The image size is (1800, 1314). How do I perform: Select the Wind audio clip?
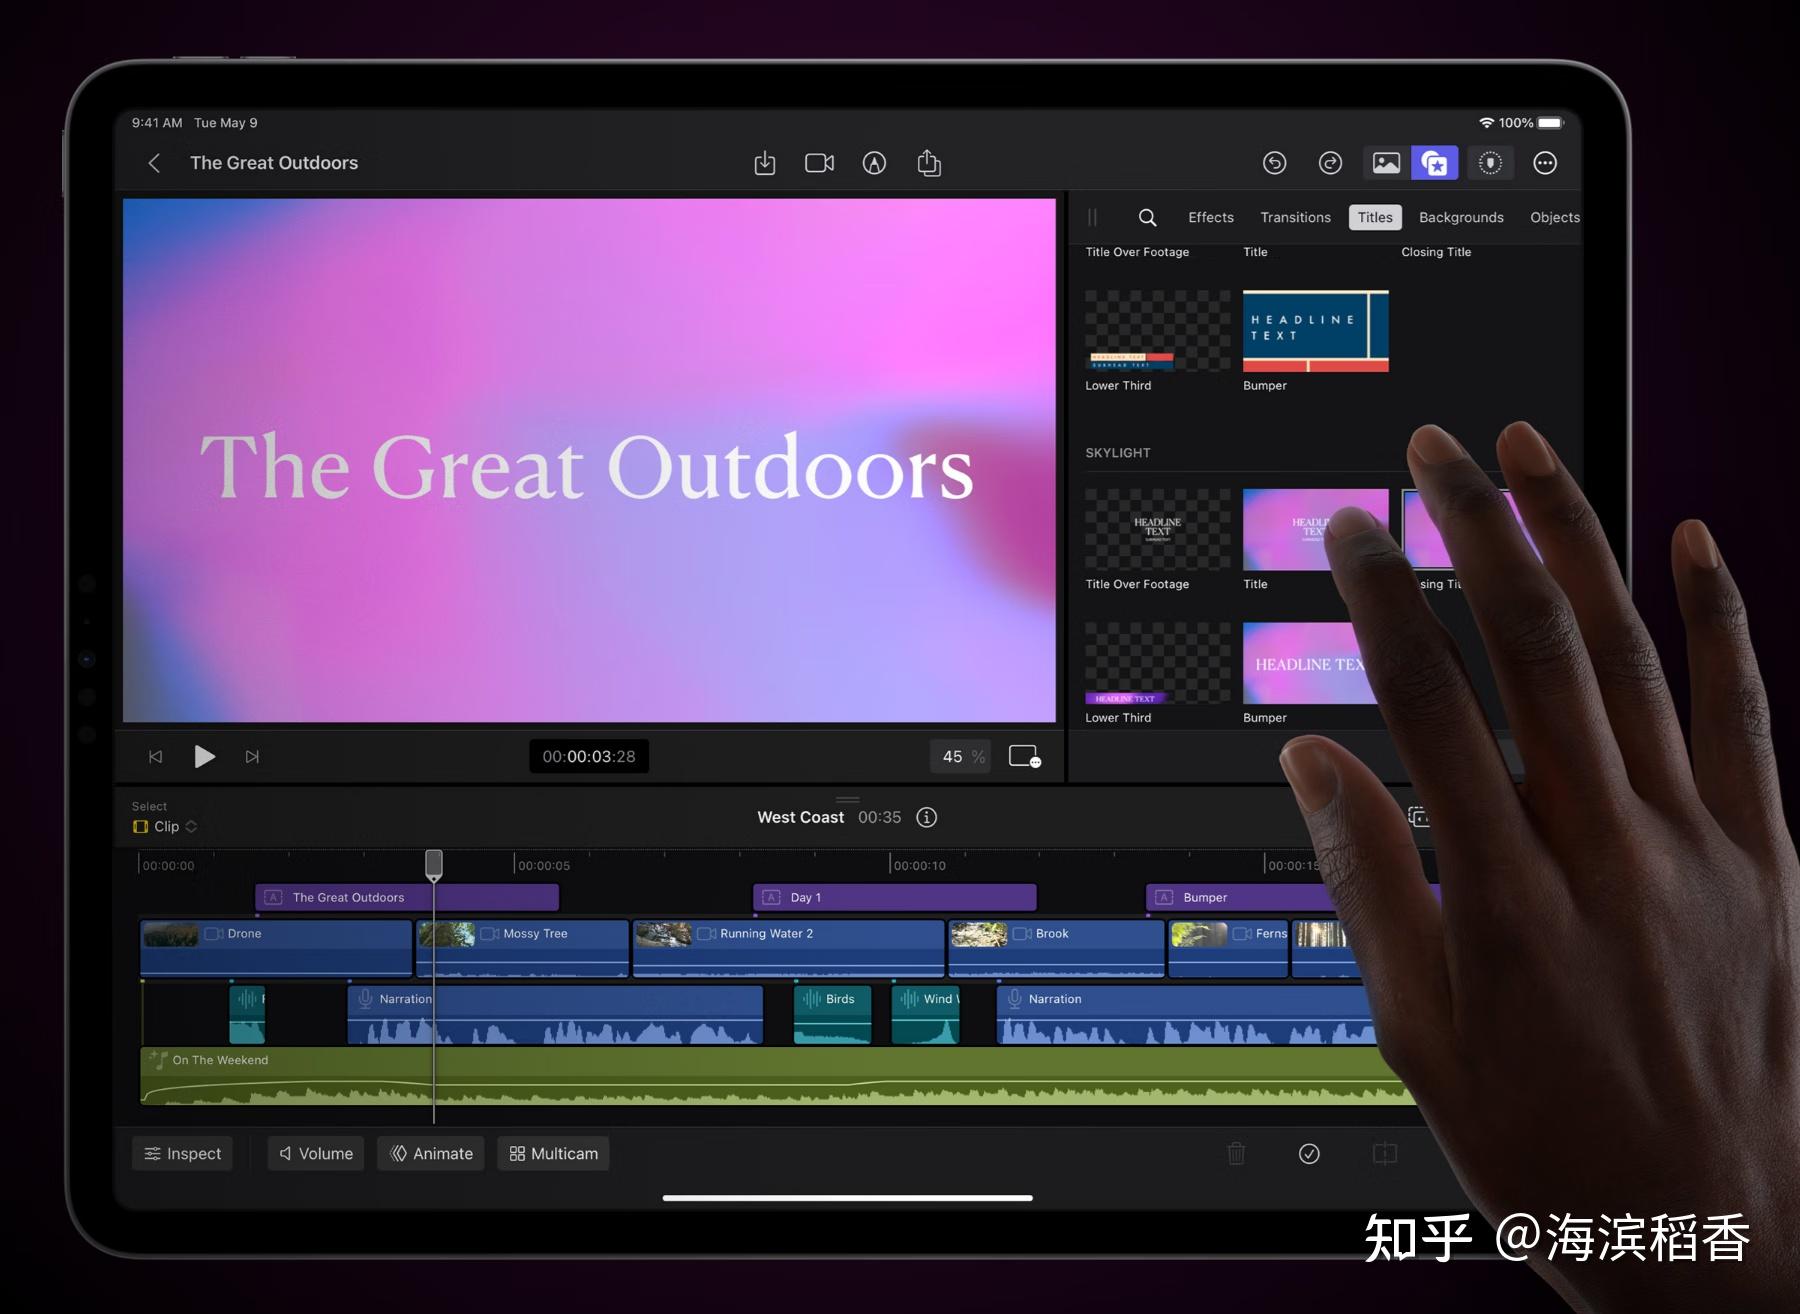point(926,1014)
